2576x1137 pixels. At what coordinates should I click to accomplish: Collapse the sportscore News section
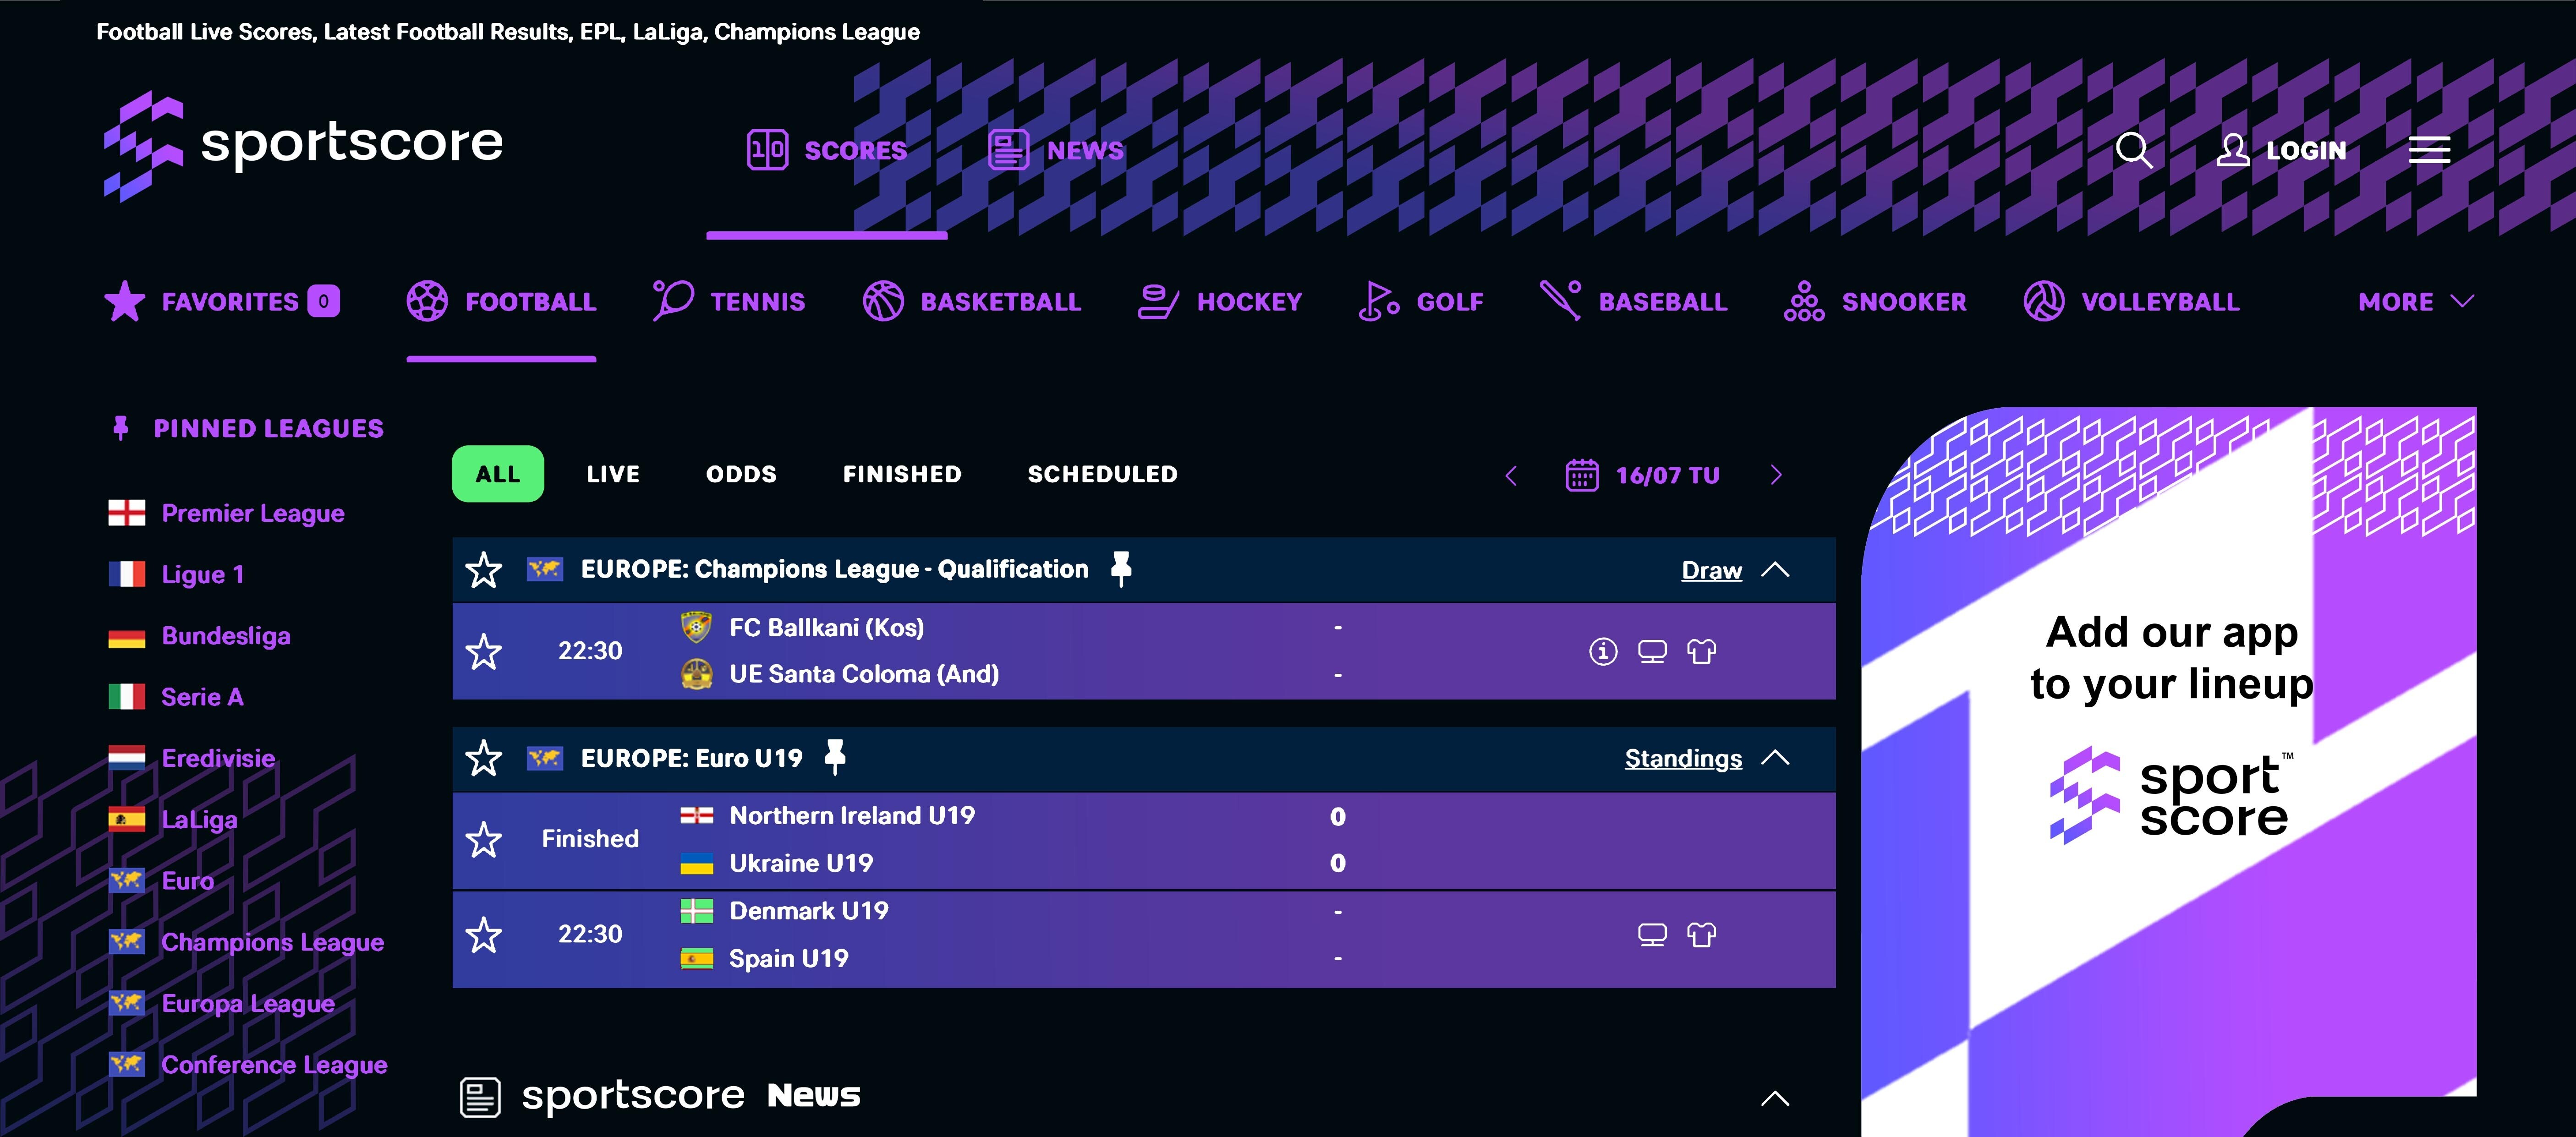[1775, 1098]
